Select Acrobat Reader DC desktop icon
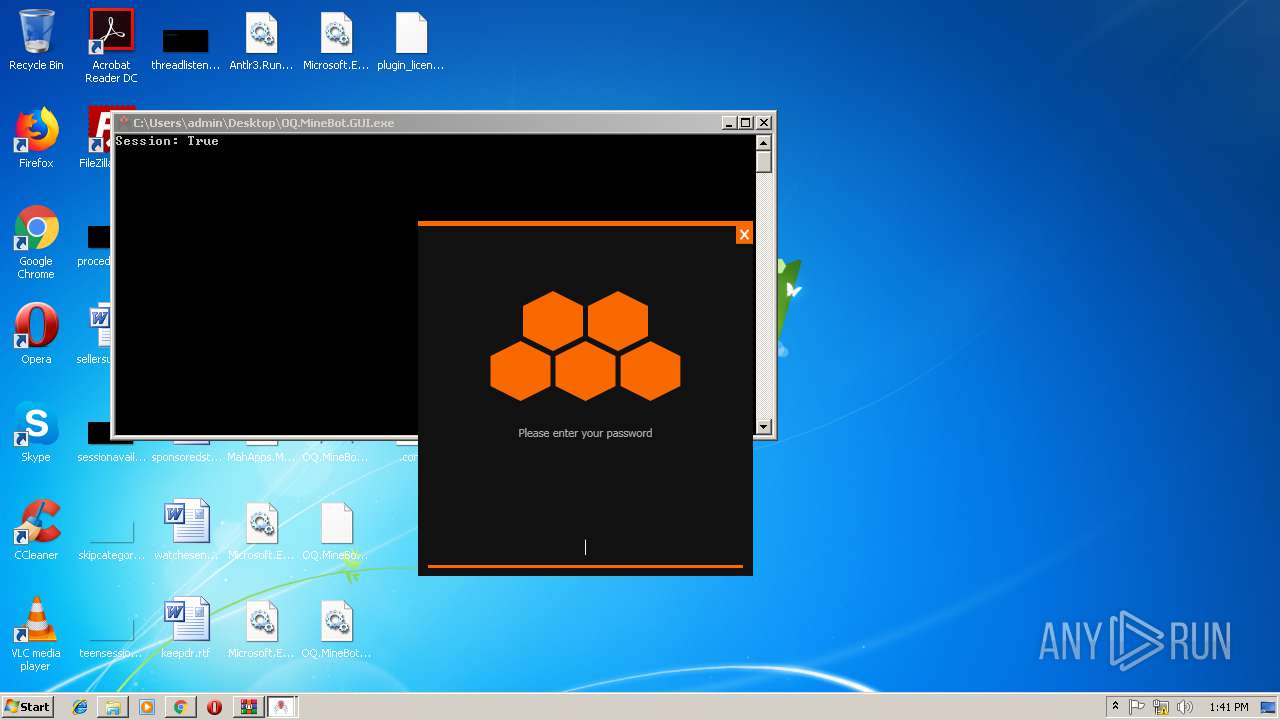The width and height of the screenshot is (1280, 720). [111, 46]
